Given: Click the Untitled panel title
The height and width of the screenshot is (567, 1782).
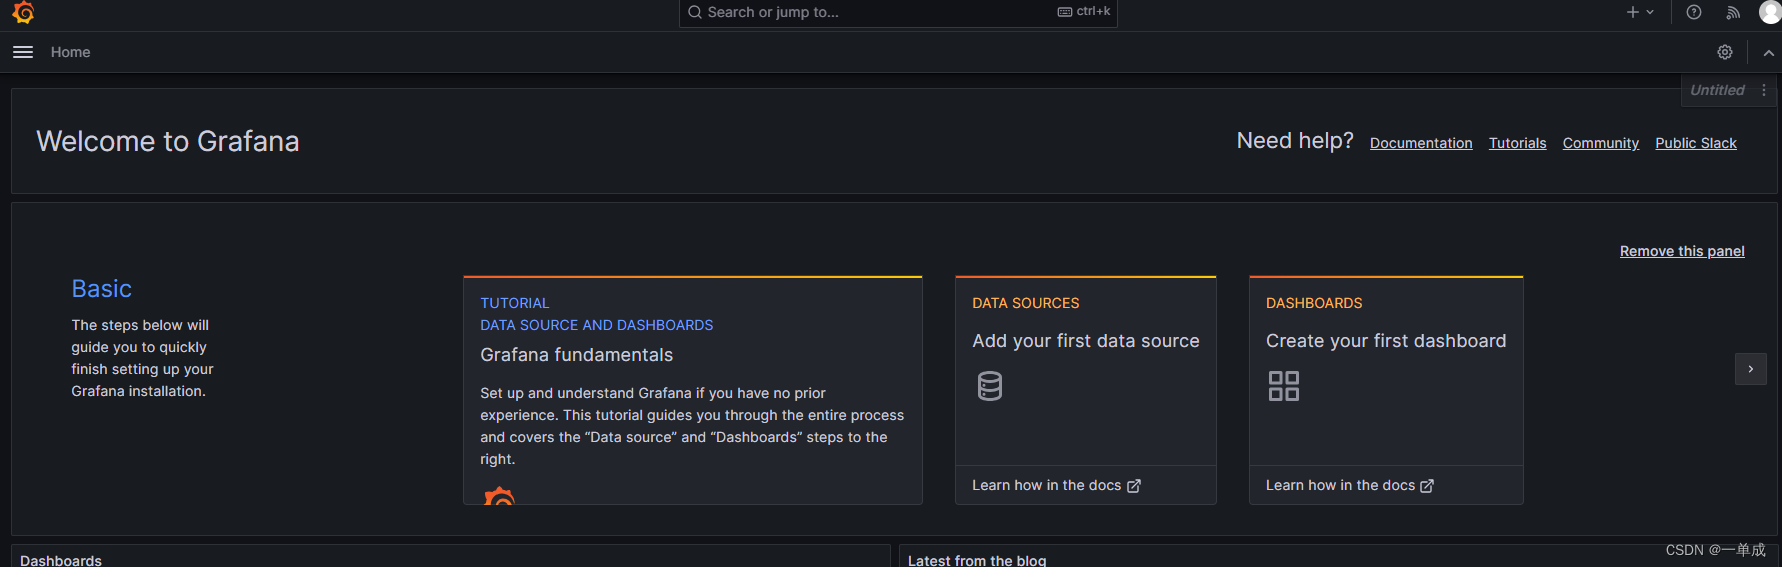Looking at the screenshot, I should pos(1717,90).
